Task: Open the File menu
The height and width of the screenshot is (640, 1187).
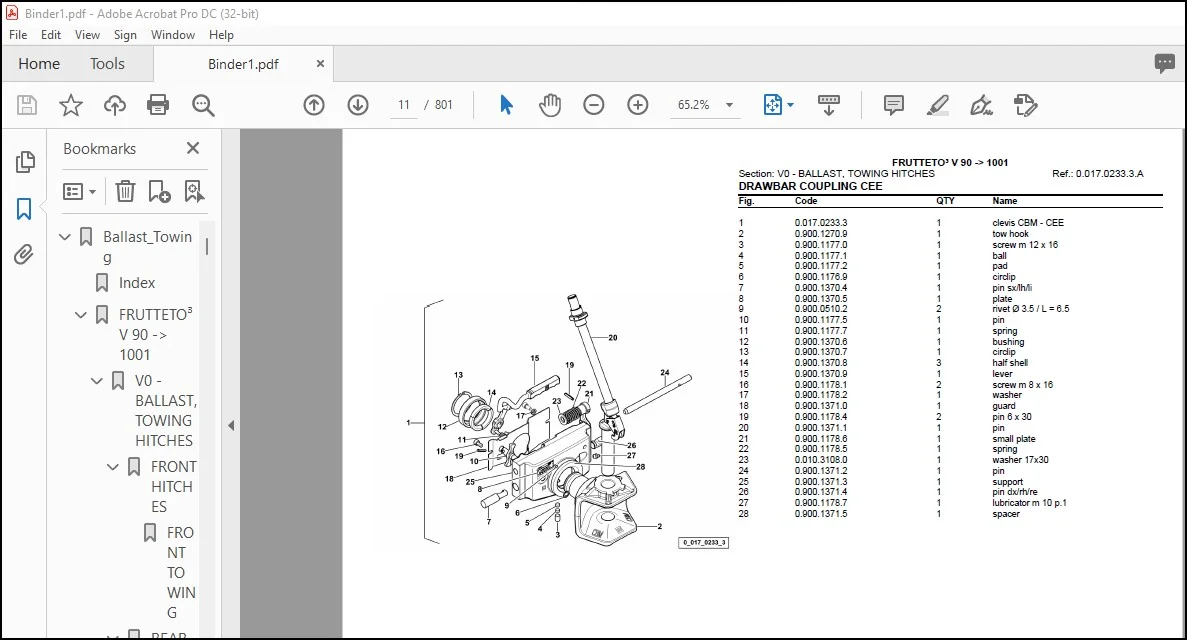Action: click(18, 35)
